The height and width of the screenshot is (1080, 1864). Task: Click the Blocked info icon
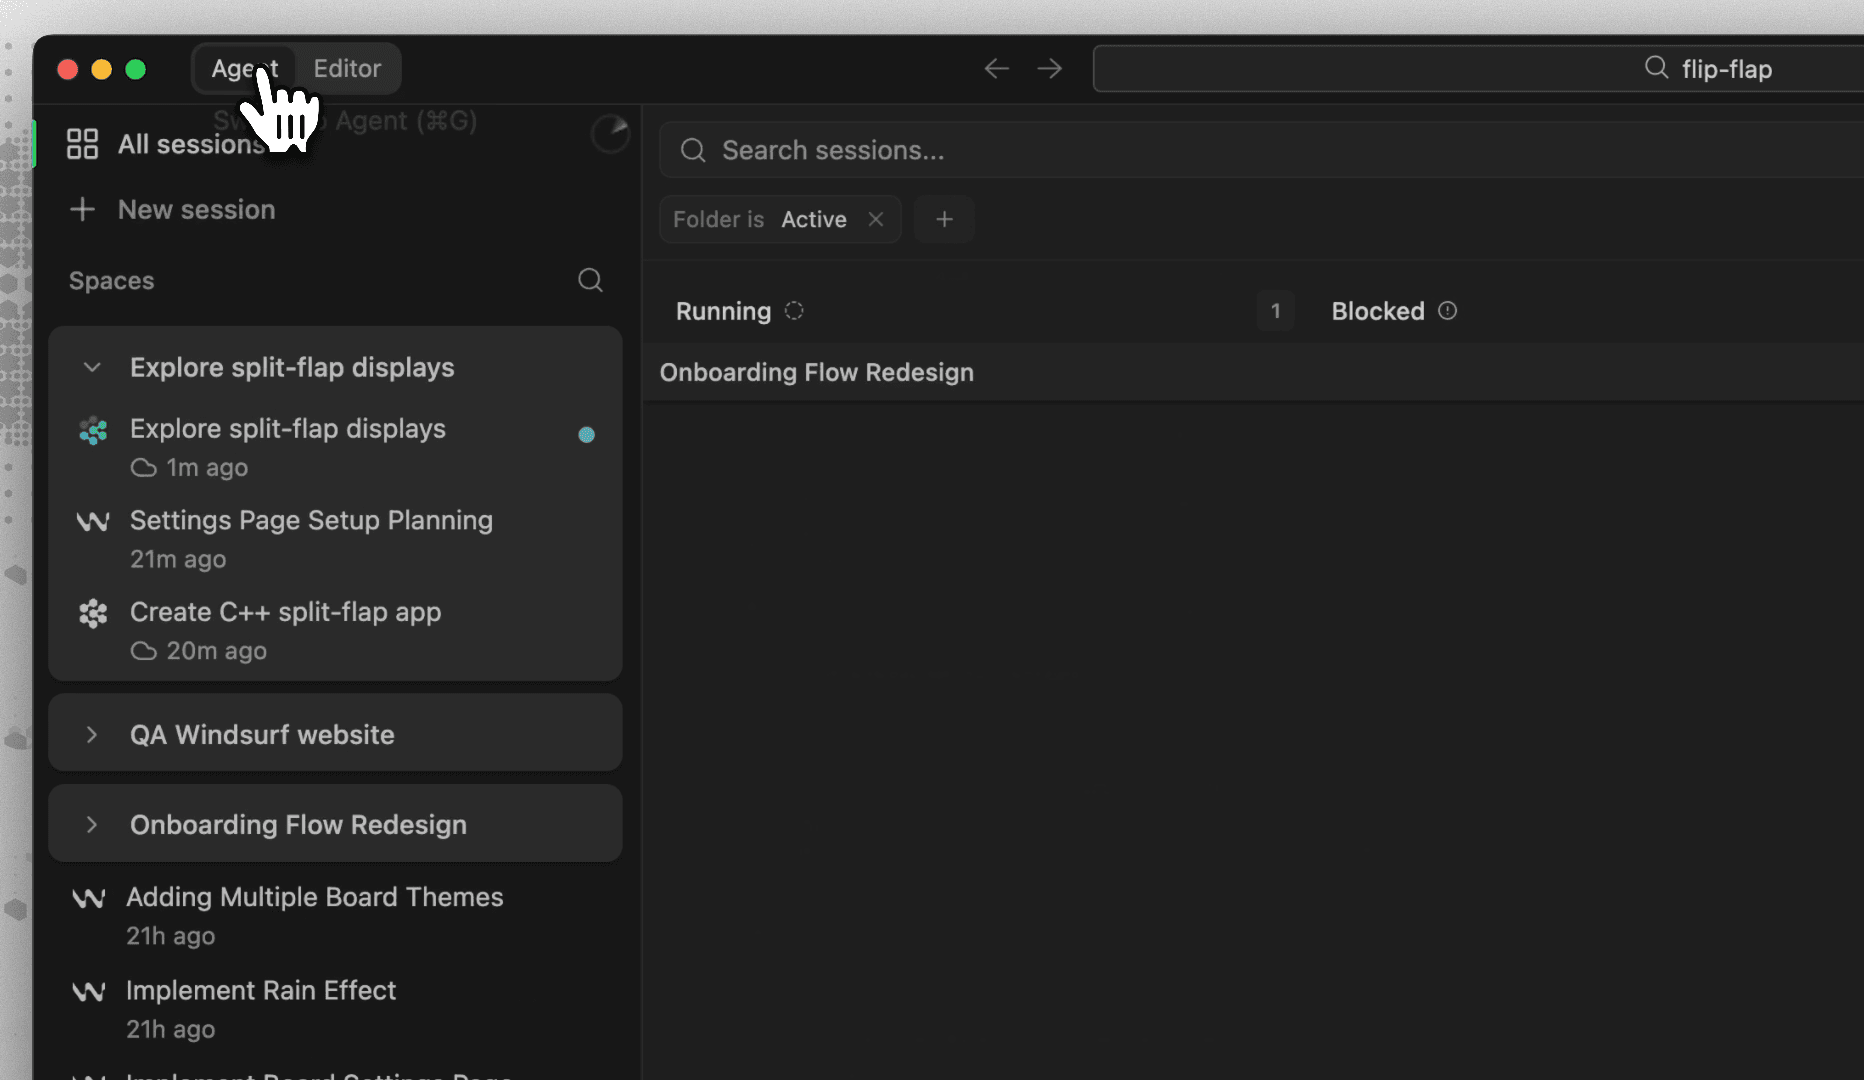(x=1447, y=311)
